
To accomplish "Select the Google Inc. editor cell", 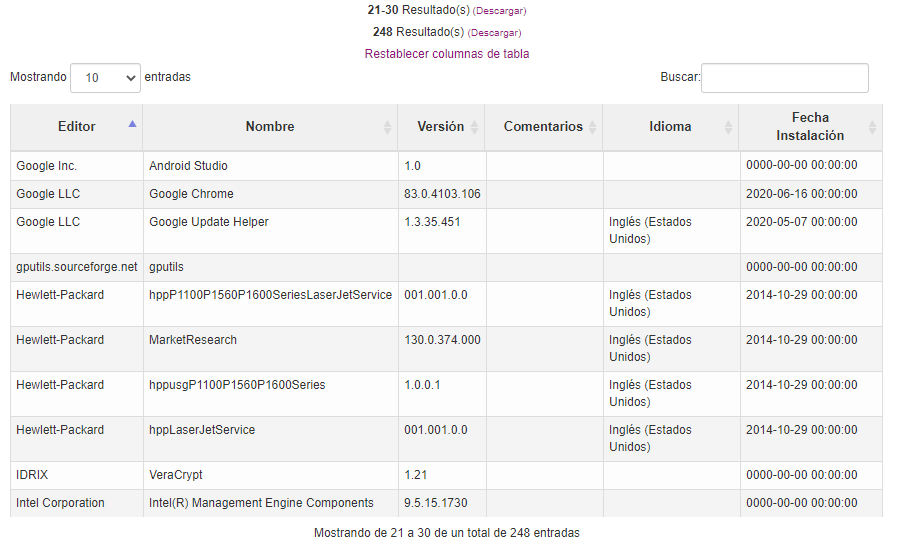I will click(x=77, y=166).
